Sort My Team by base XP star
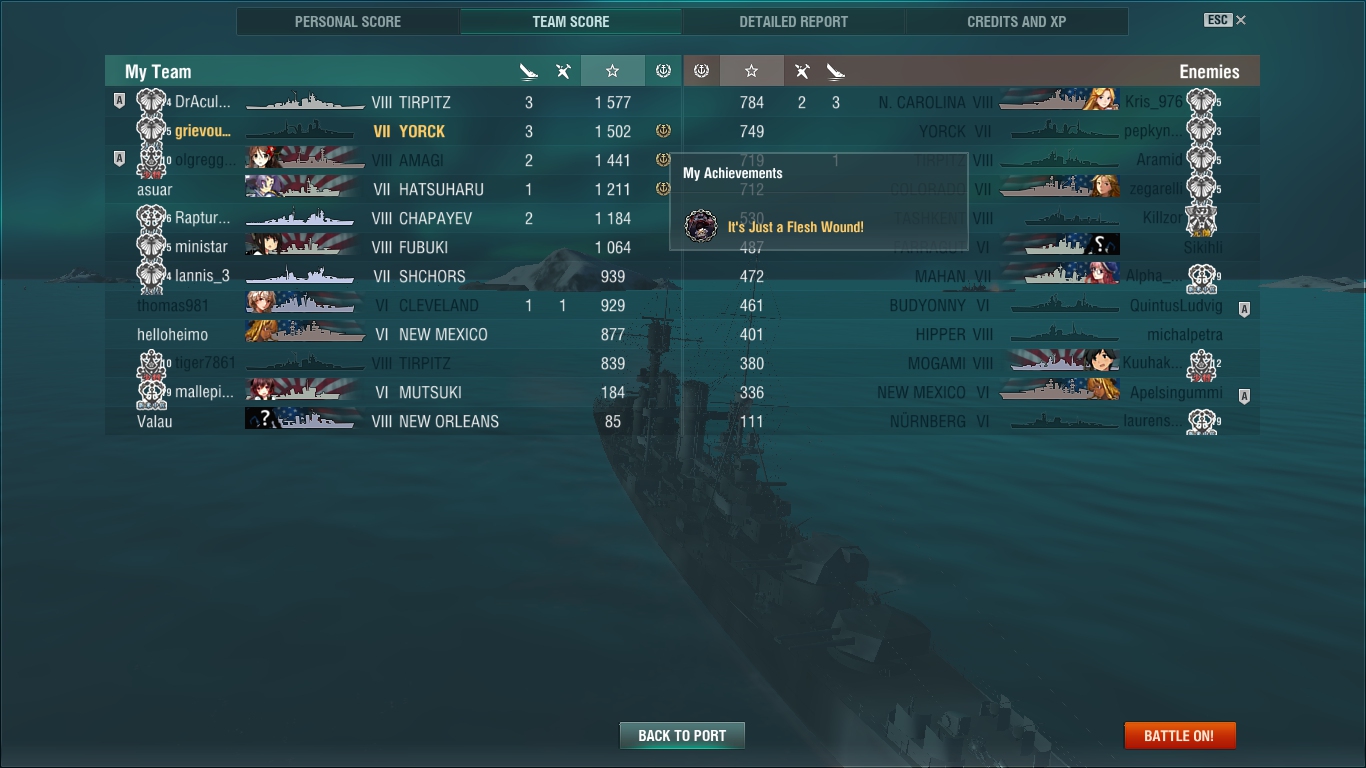This screenshot has width=1366, height=768. (x=612, y=71)
